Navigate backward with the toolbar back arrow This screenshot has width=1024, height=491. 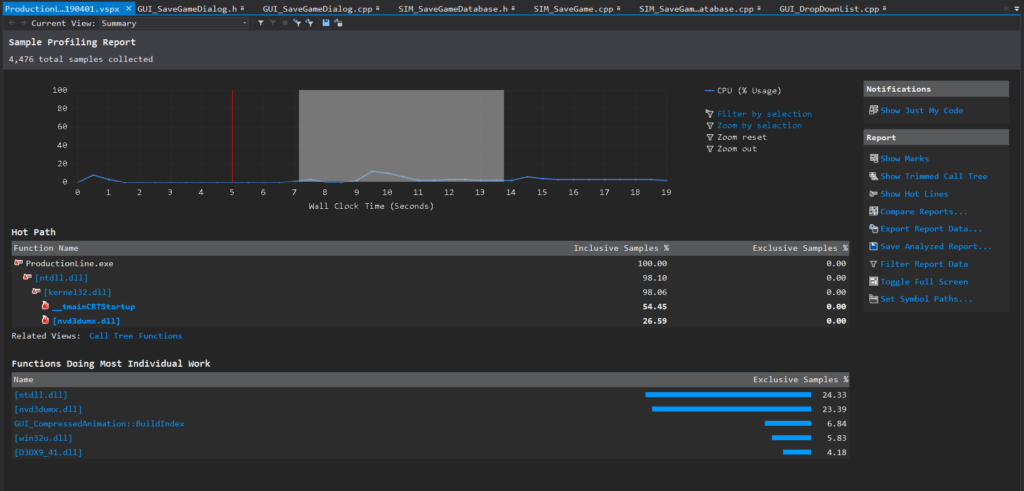pos(11,23)
